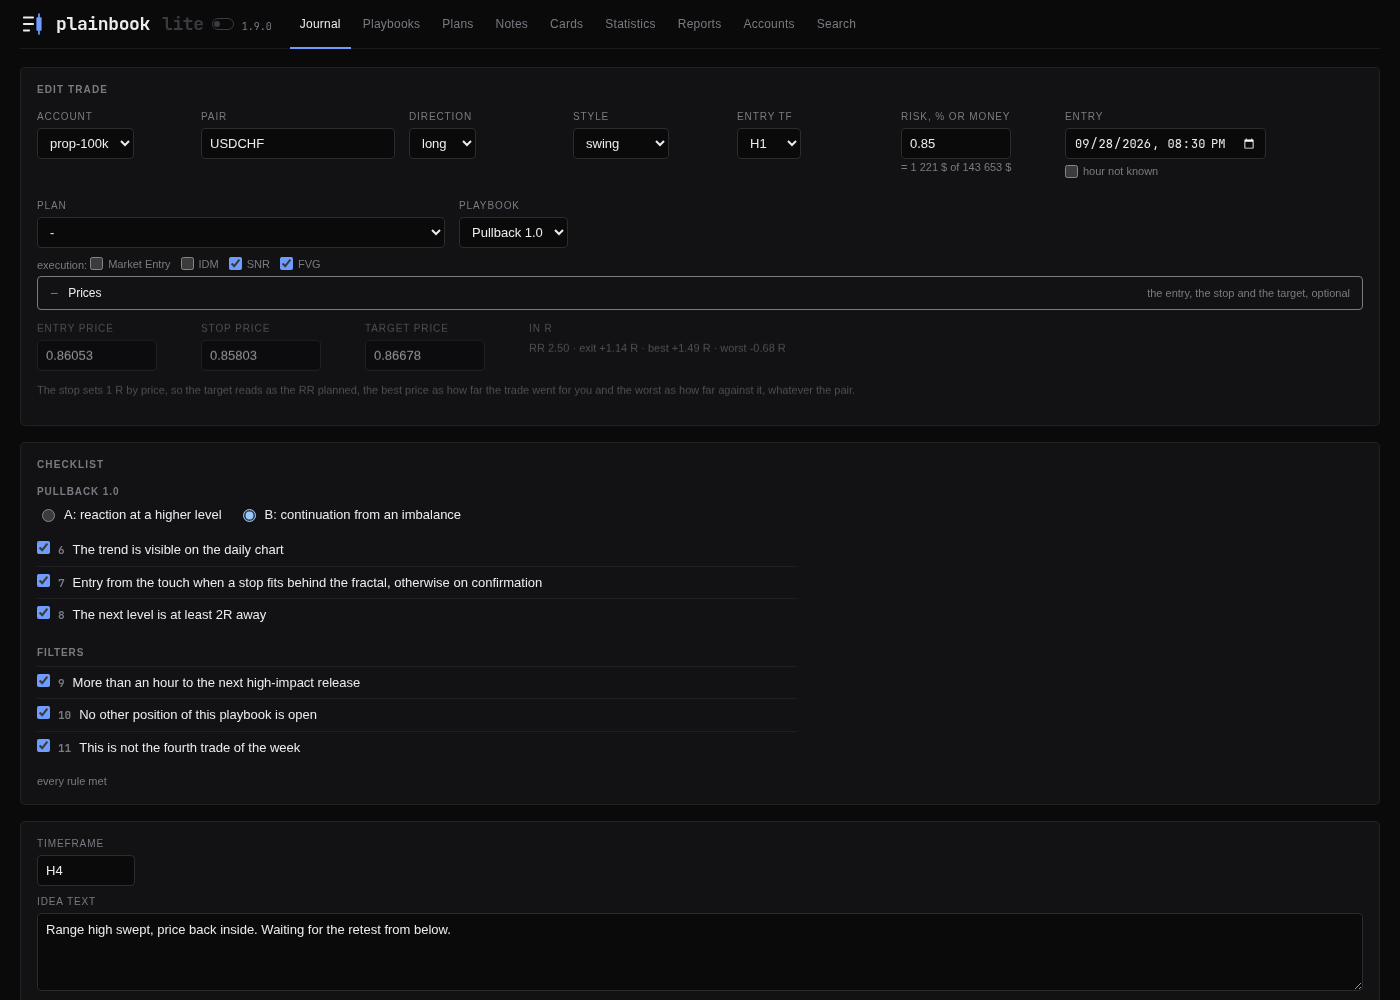Screen dimensions: 1400x1000
Task: Open the Reports tab
Action: pos(699,24)
